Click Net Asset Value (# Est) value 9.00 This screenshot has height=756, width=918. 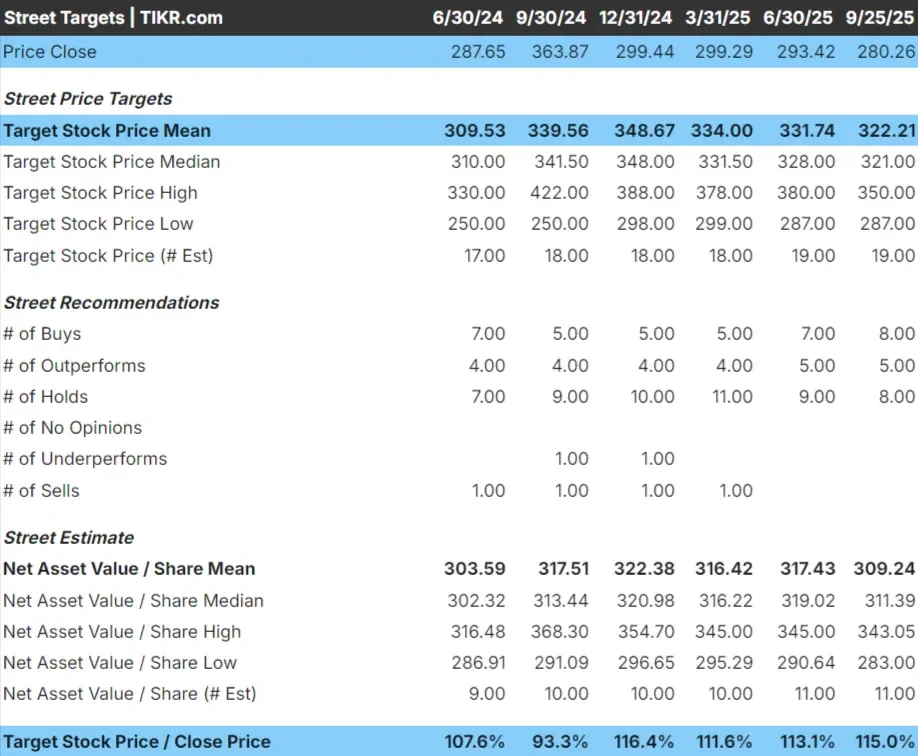487,694
